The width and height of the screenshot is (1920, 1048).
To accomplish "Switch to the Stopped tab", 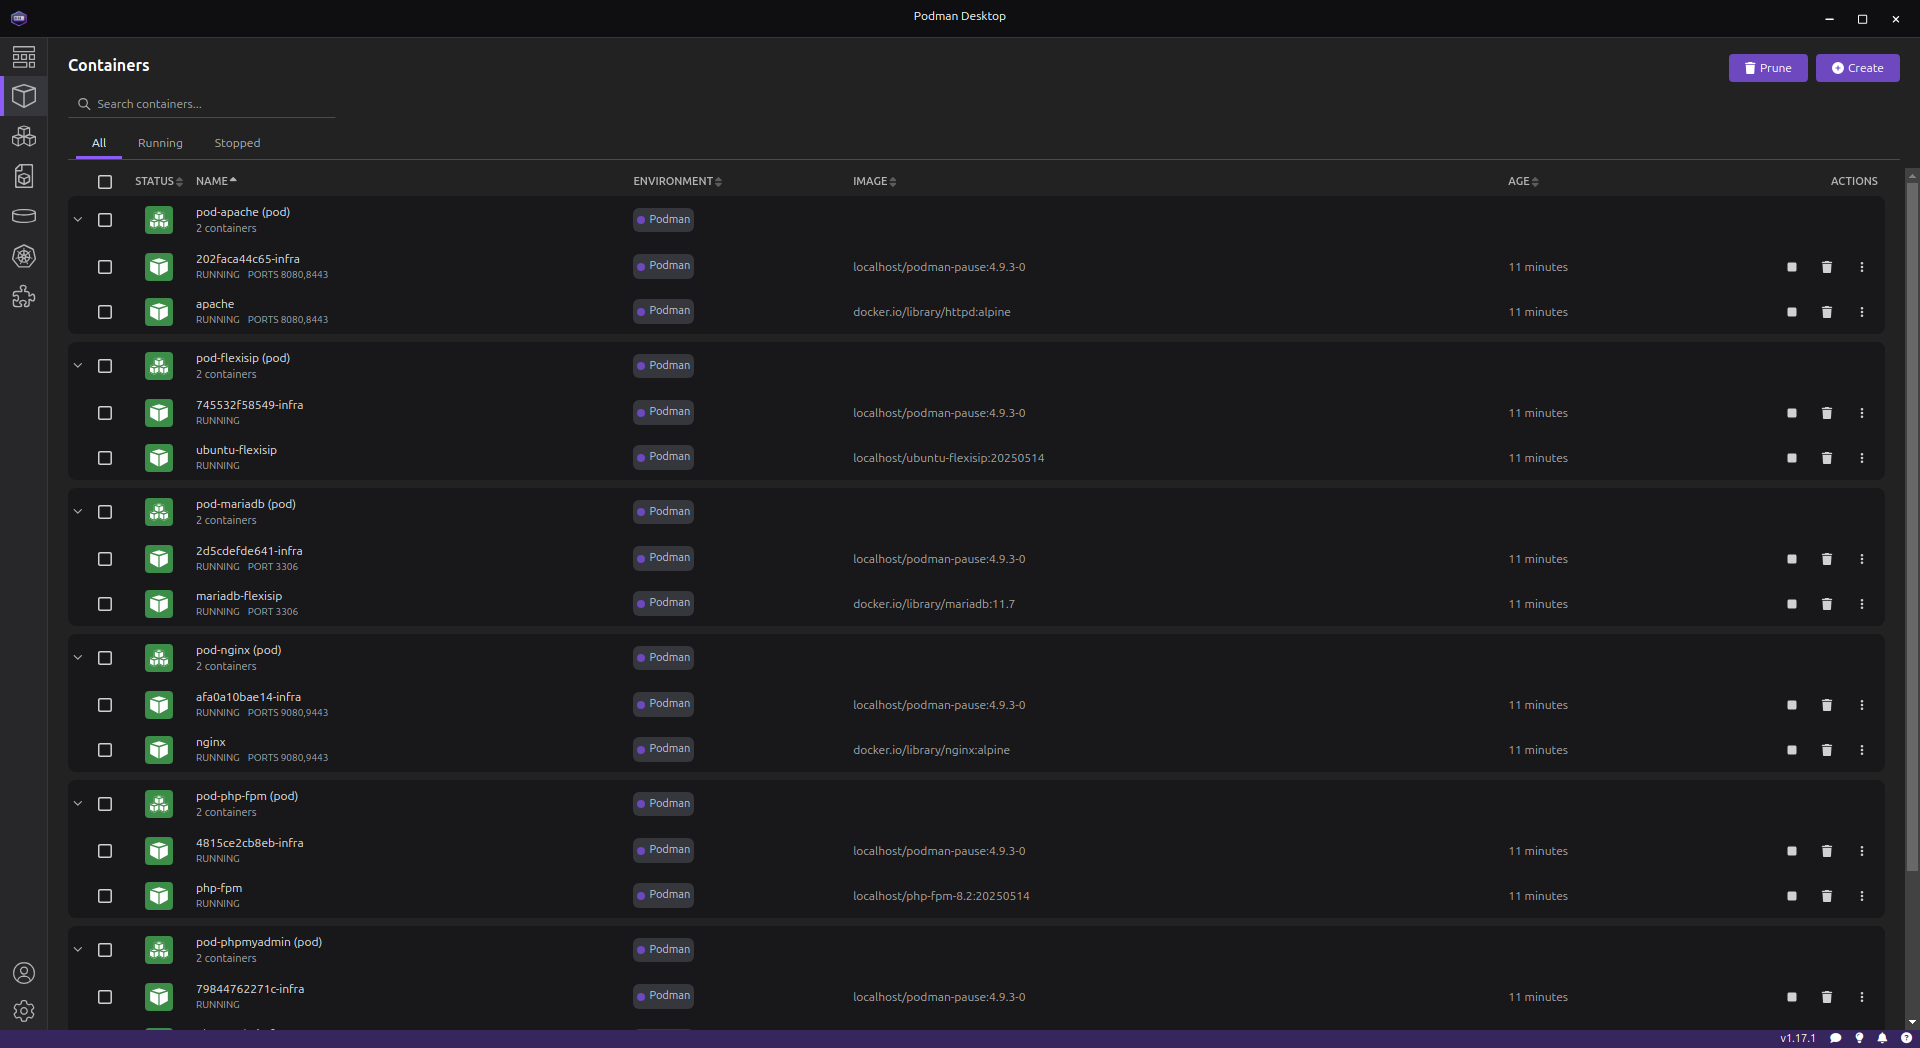I will coord(237,143).
